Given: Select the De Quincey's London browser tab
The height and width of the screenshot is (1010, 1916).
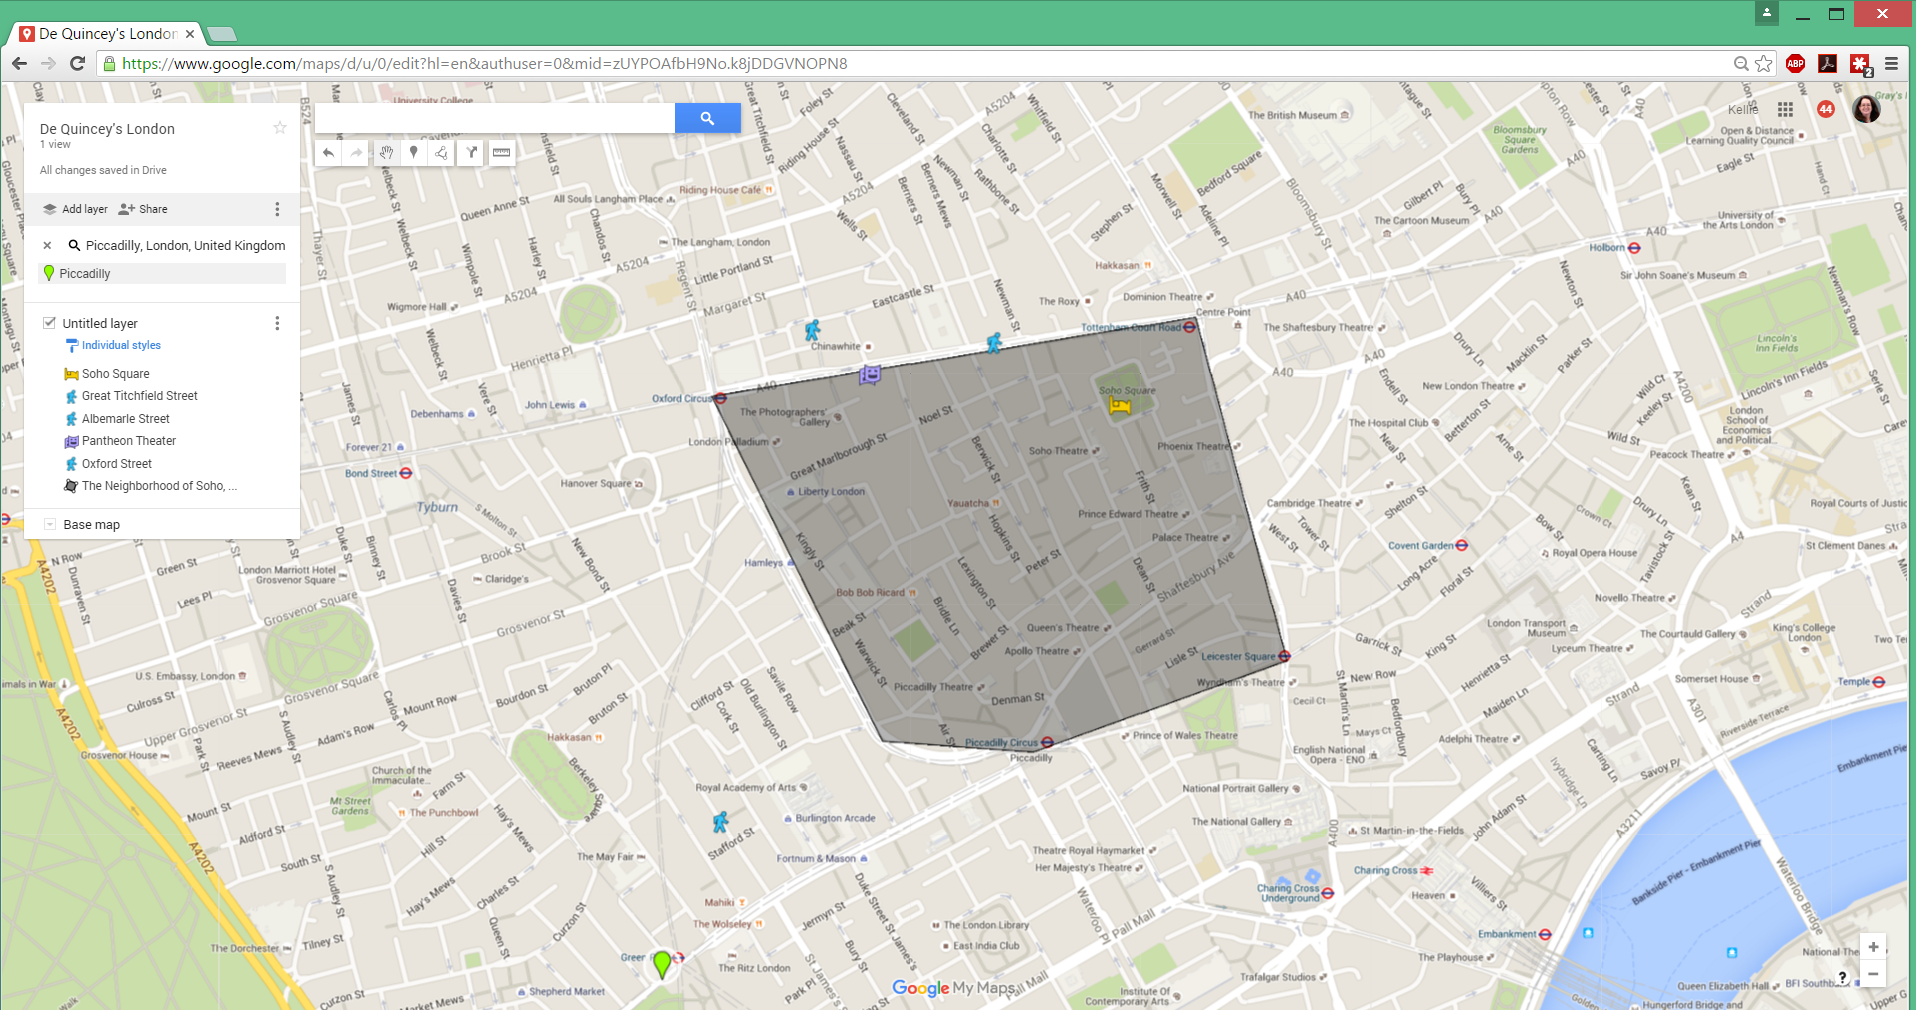Looking at the screenshot, I should point(106,33).
